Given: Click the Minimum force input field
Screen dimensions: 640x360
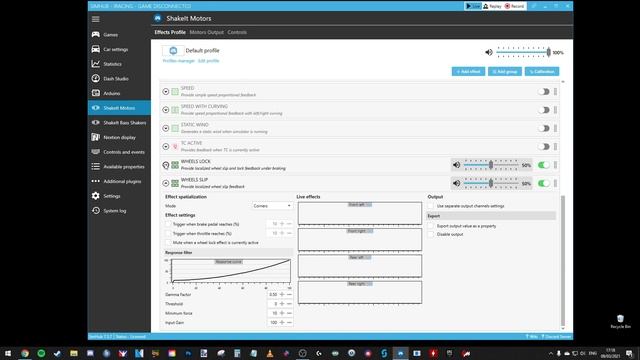Looking at the screenshot, I should point(273,313).
